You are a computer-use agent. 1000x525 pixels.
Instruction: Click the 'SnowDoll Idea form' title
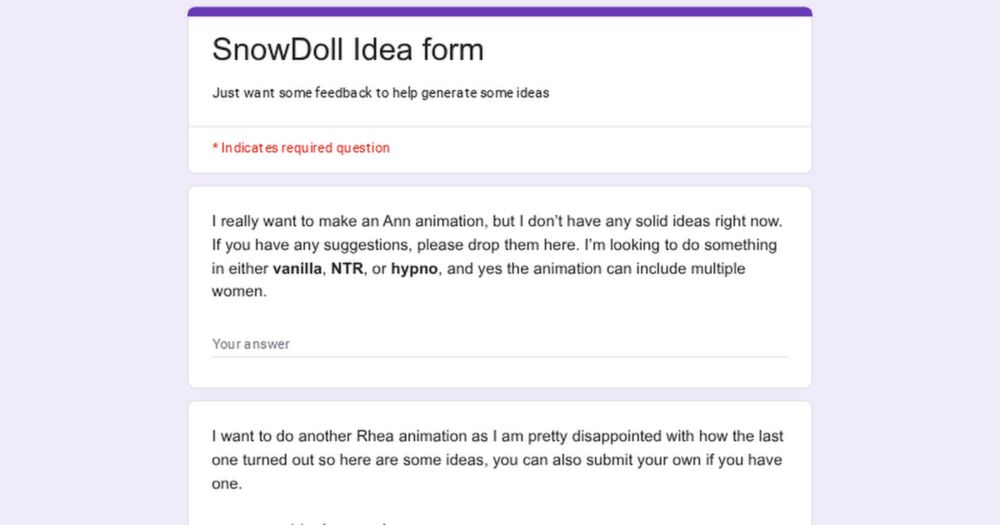(x=347, y=50)
